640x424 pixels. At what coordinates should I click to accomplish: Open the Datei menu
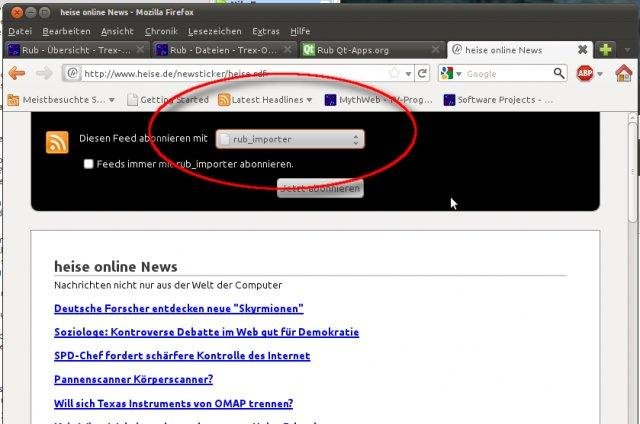click(x=20, y=31)
